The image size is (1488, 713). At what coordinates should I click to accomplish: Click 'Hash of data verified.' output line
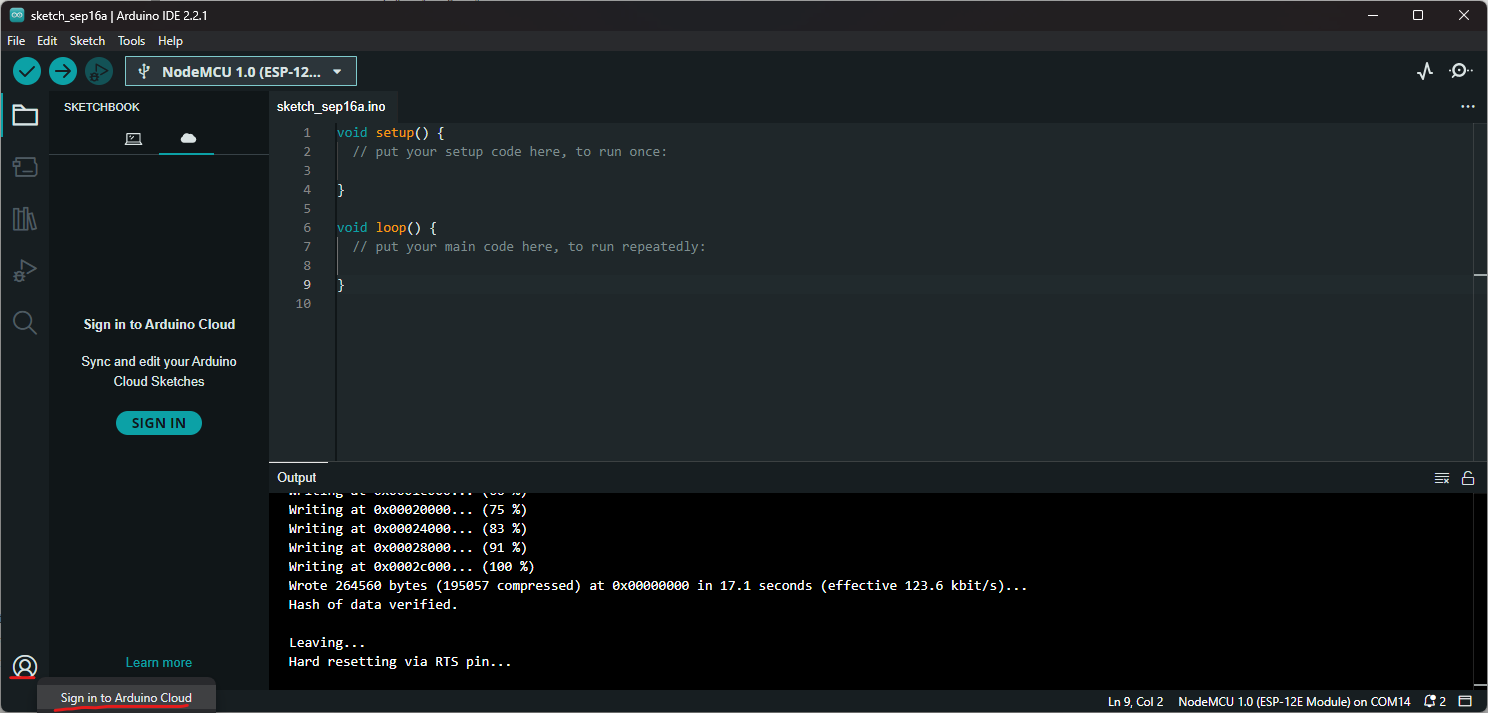click(x=373, y=604)
